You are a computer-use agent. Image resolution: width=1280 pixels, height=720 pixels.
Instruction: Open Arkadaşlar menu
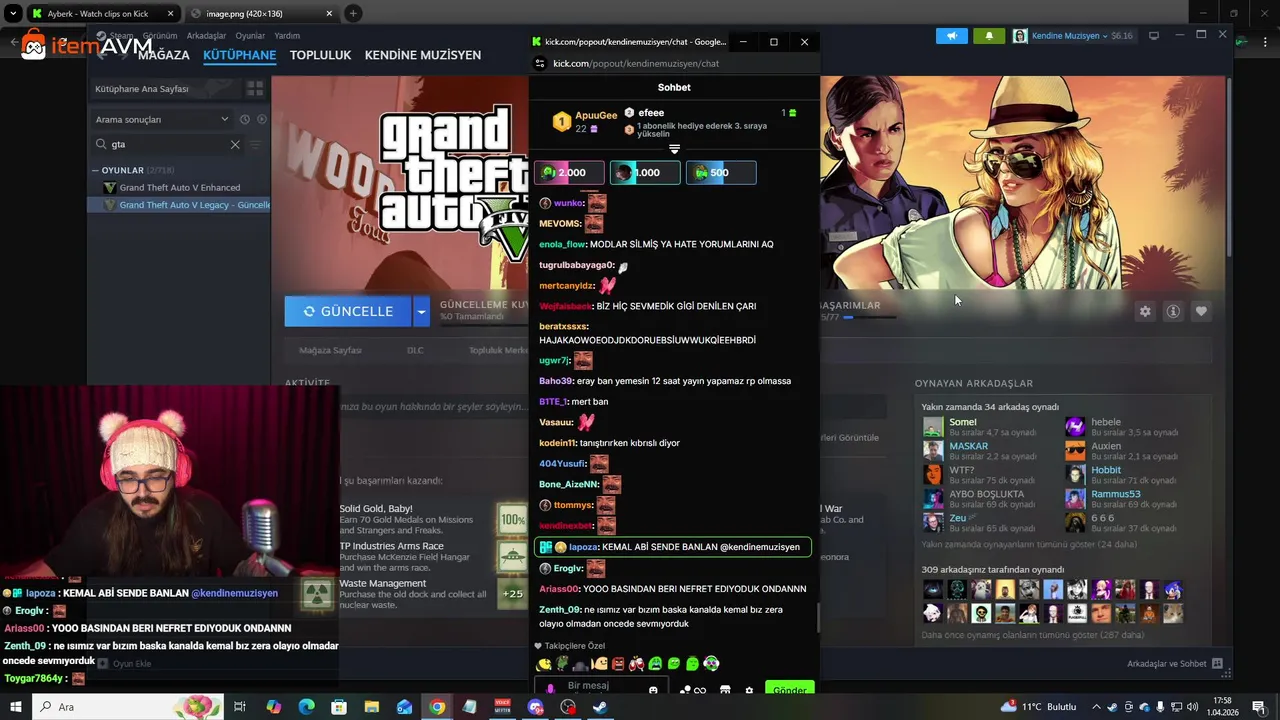pyautogui.click(x=207, y=36)
